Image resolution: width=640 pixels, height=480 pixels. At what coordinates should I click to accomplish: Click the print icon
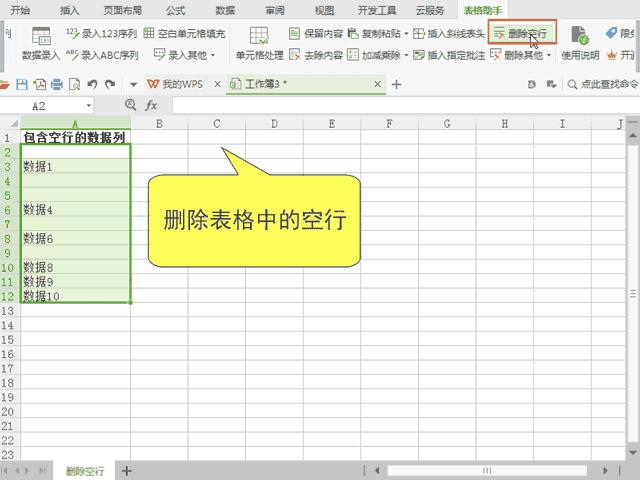(x=57, y=84)
